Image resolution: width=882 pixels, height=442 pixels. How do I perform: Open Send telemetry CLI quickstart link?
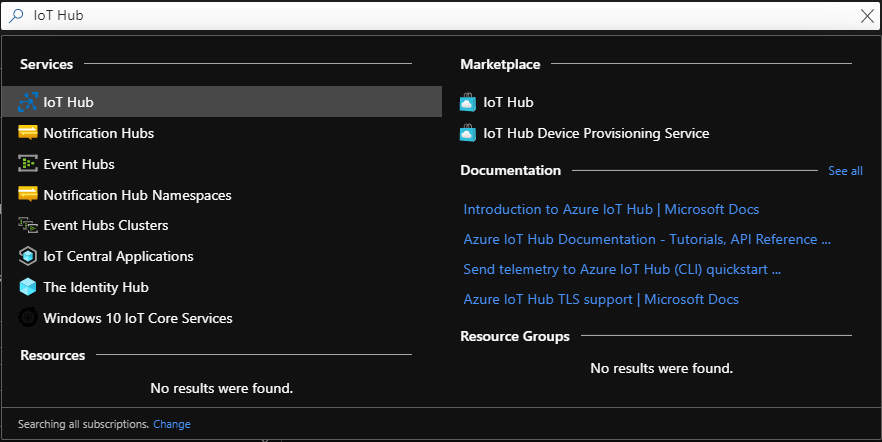tap(622, 269)
